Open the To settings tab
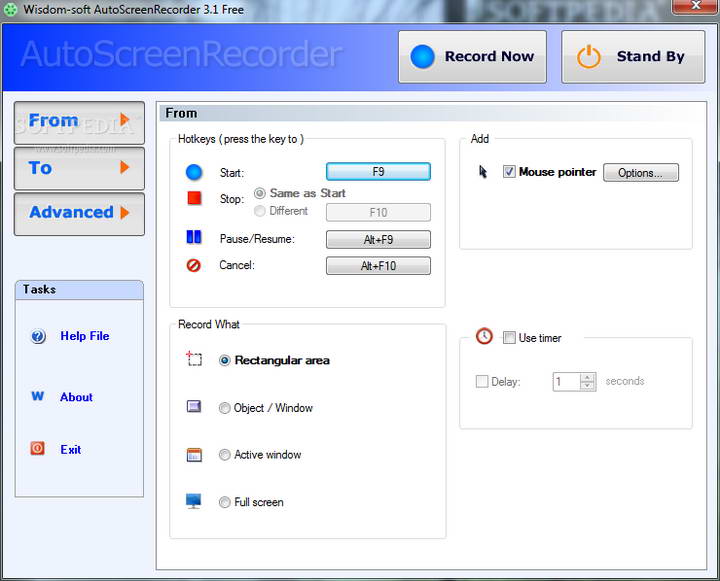 tap(79, 169)
